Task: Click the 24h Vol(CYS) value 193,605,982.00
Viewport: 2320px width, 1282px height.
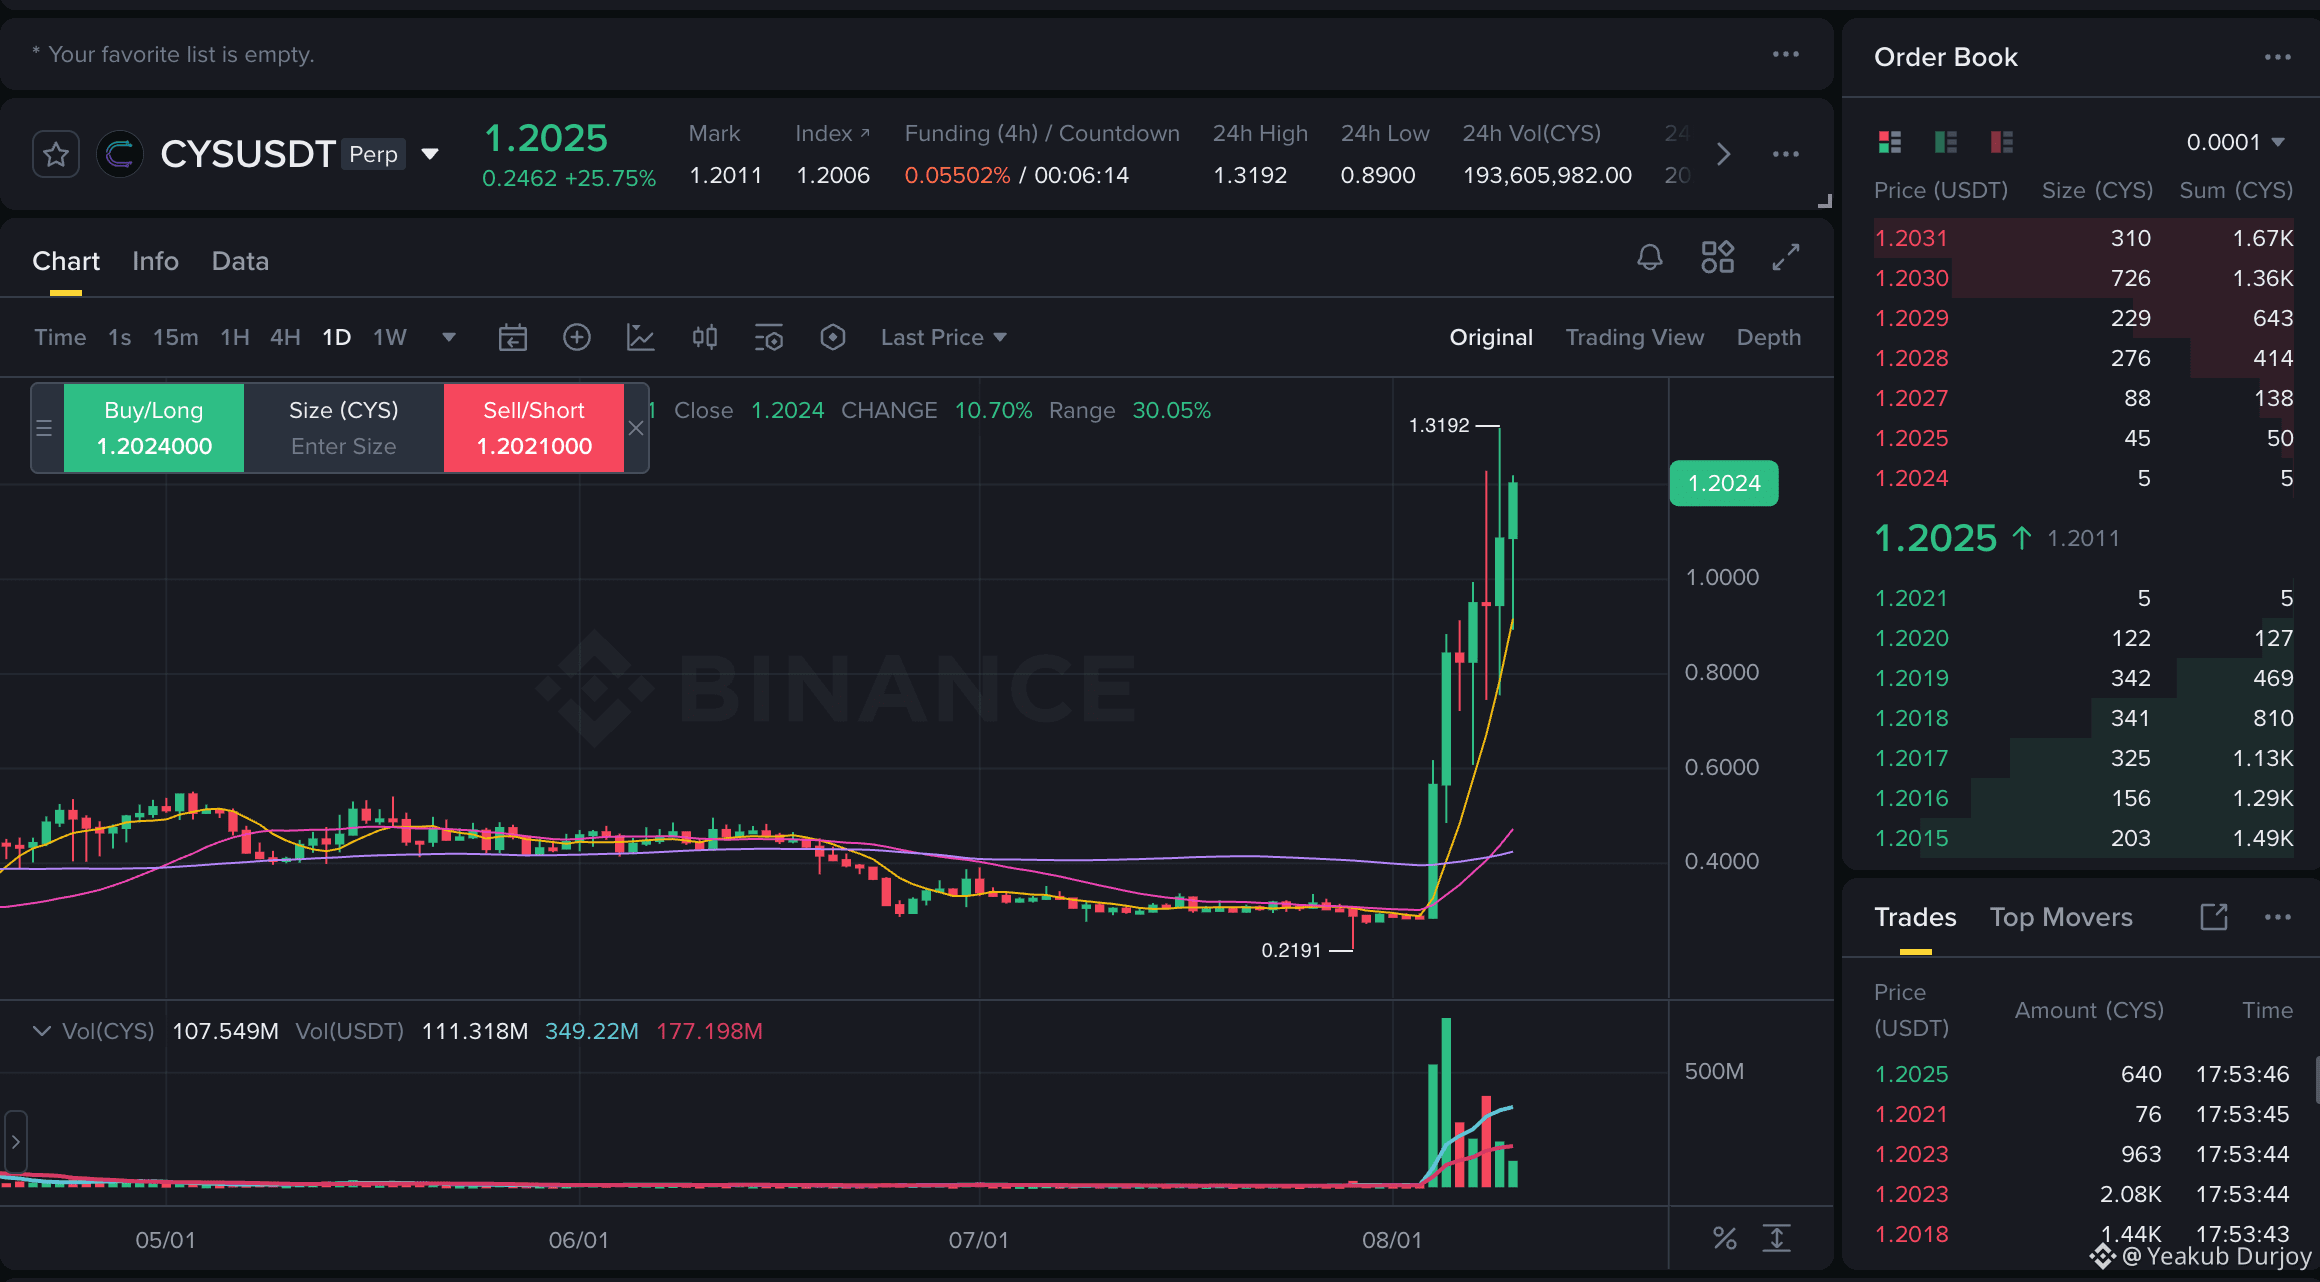Action: (1547, 175)
